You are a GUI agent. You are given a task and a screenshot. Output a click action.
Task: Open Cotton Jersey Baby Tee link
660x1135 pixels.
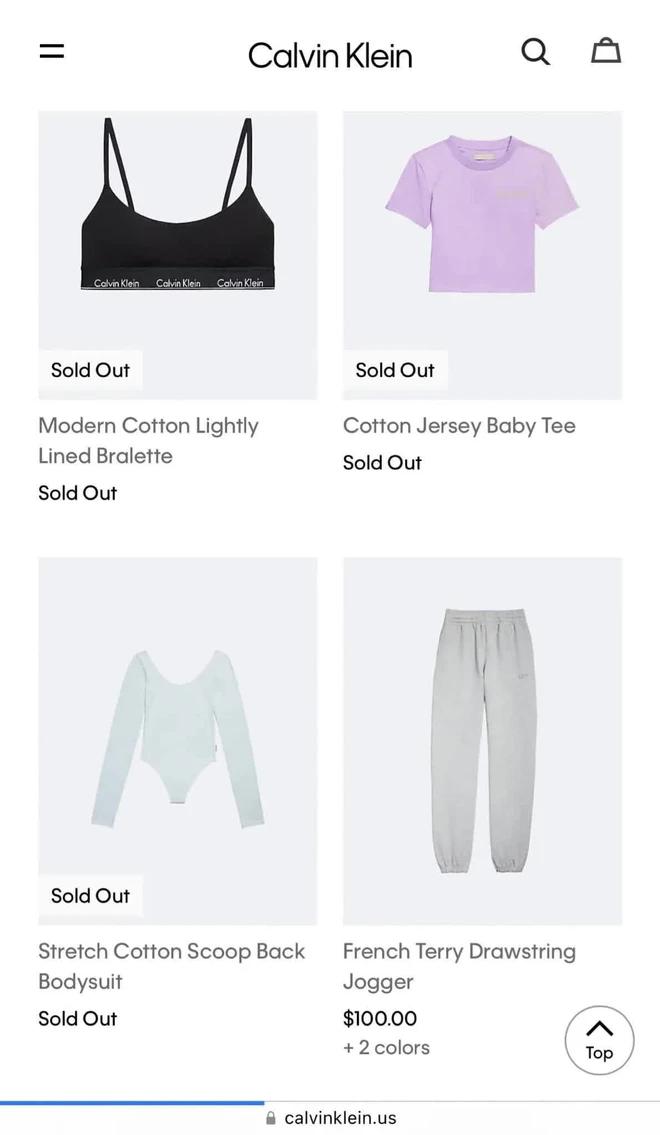pyautogui.click(x=459, y=425)
